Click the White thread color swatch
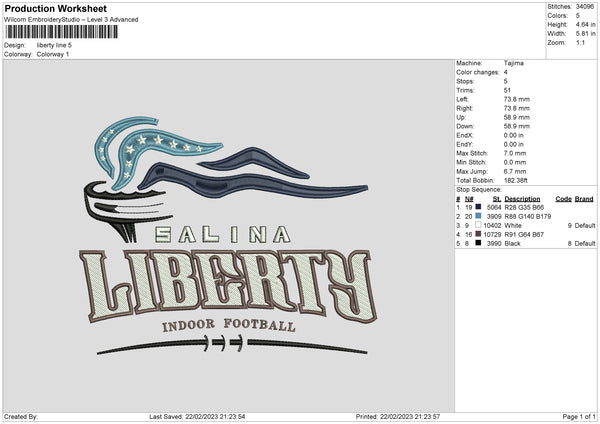The image size is (600, 424). (478, 225)
